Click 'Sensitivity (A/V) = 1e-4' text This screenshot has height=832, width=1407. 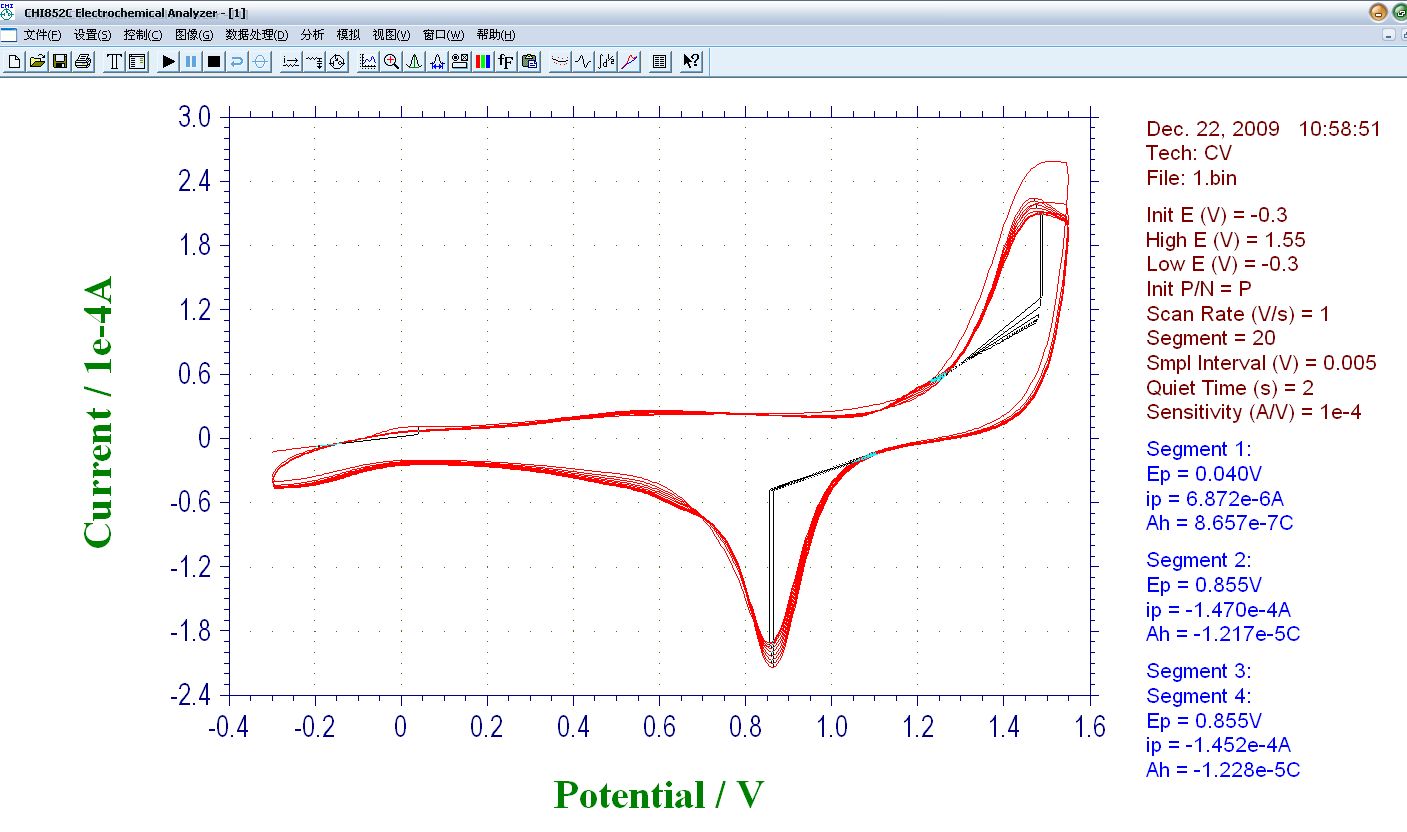[x=1254, y=412]
